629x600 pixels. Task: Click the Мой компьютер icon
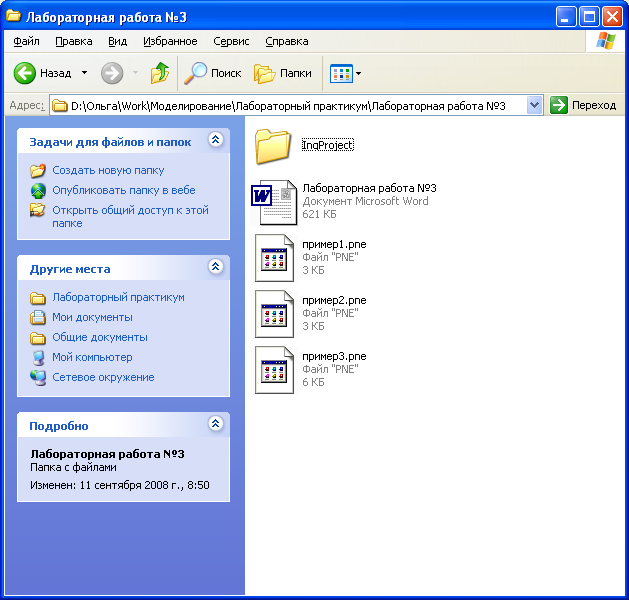(x=38, y=358)
